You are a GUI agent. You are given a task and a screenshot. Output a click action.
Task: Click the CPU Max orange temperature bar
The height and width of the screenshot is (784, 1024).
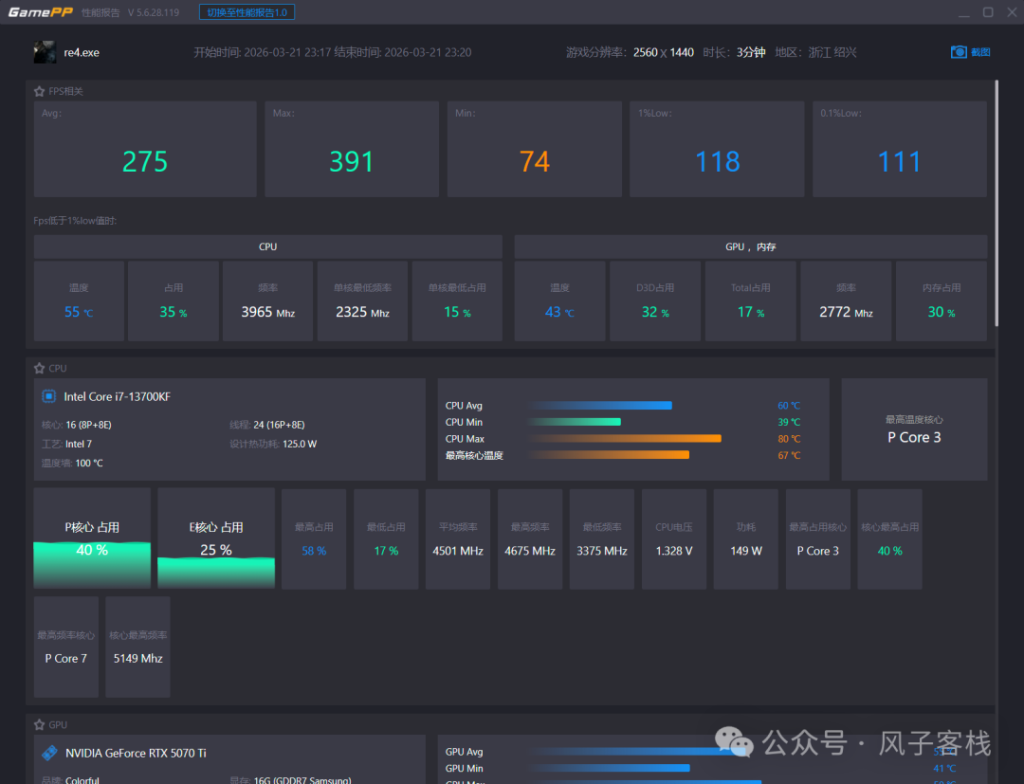[x=625, y=438]
